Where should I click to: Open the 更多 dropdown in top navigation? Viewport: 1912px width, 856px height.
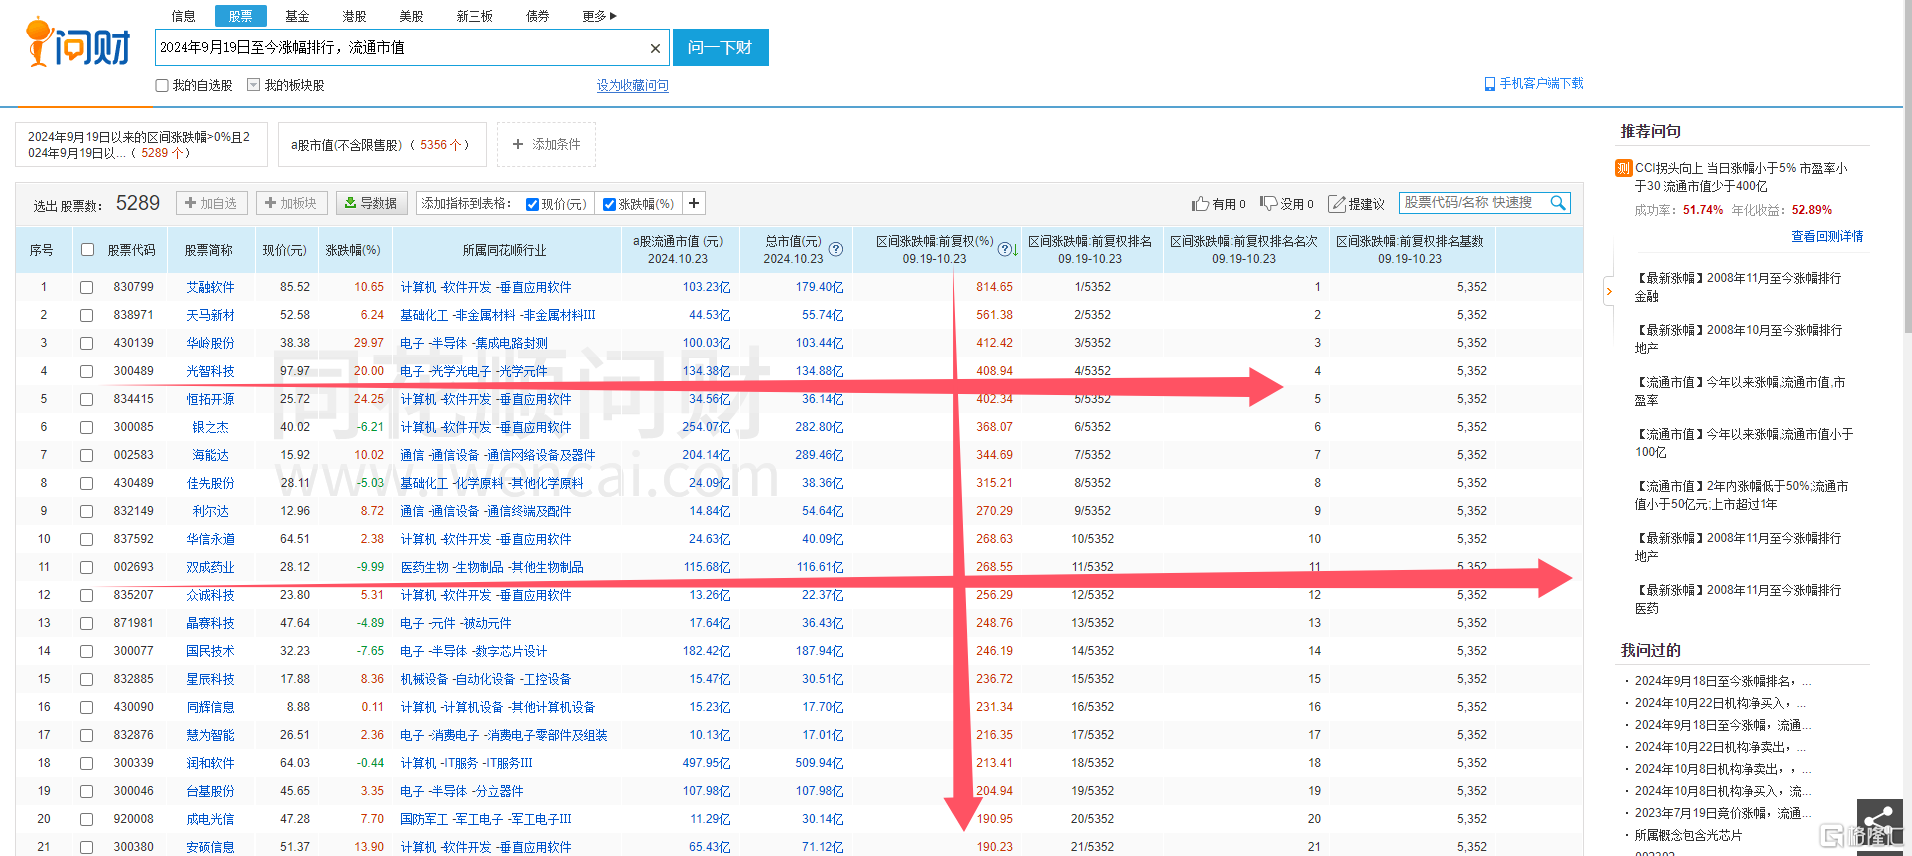point(599,16)
